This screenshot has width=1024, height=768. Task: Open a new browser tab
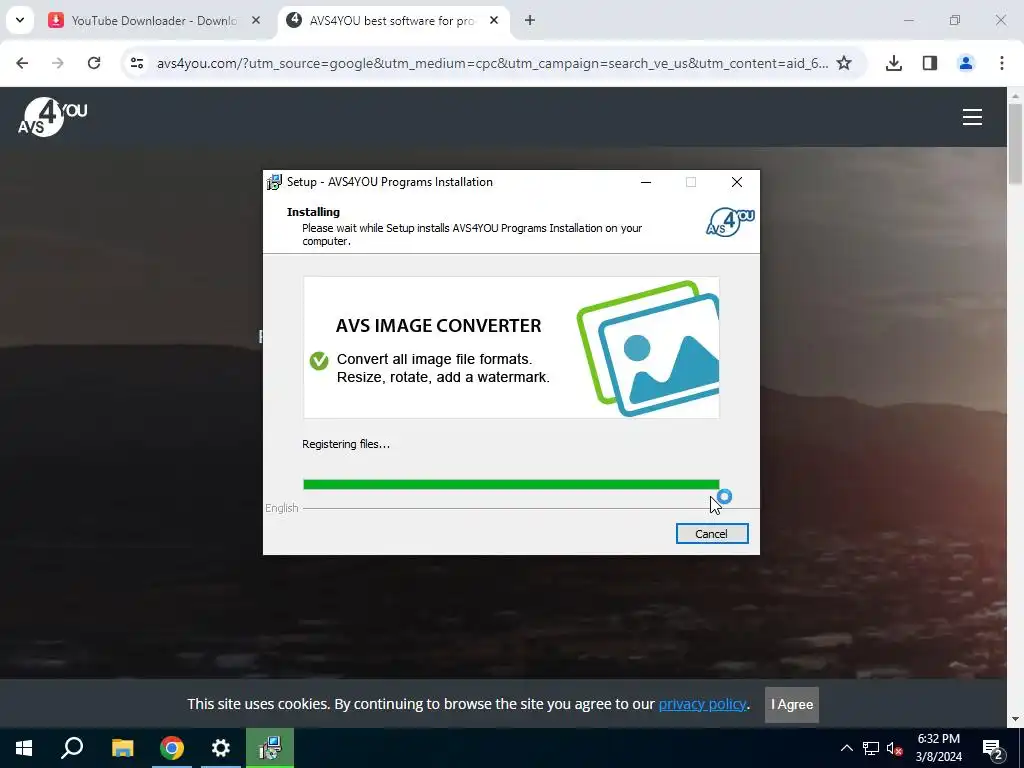(530, 20)
